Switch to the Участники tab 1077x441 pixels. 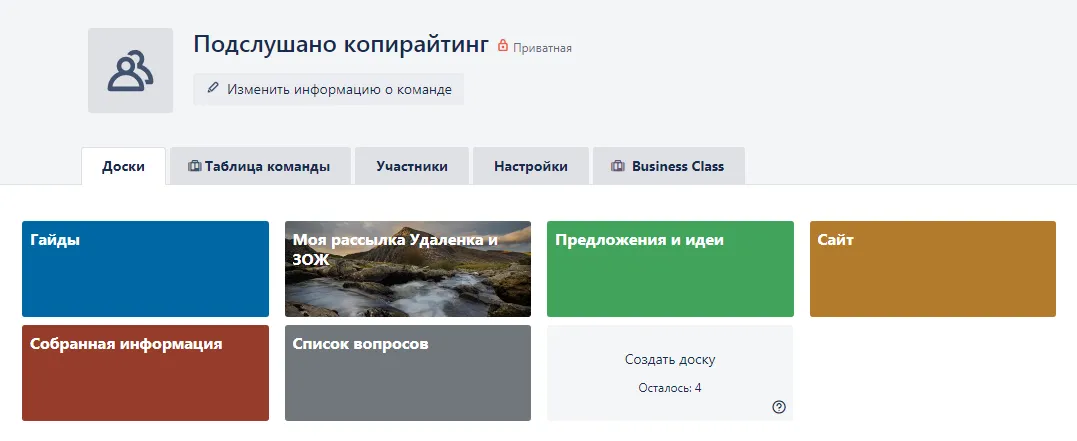(411, 166)
